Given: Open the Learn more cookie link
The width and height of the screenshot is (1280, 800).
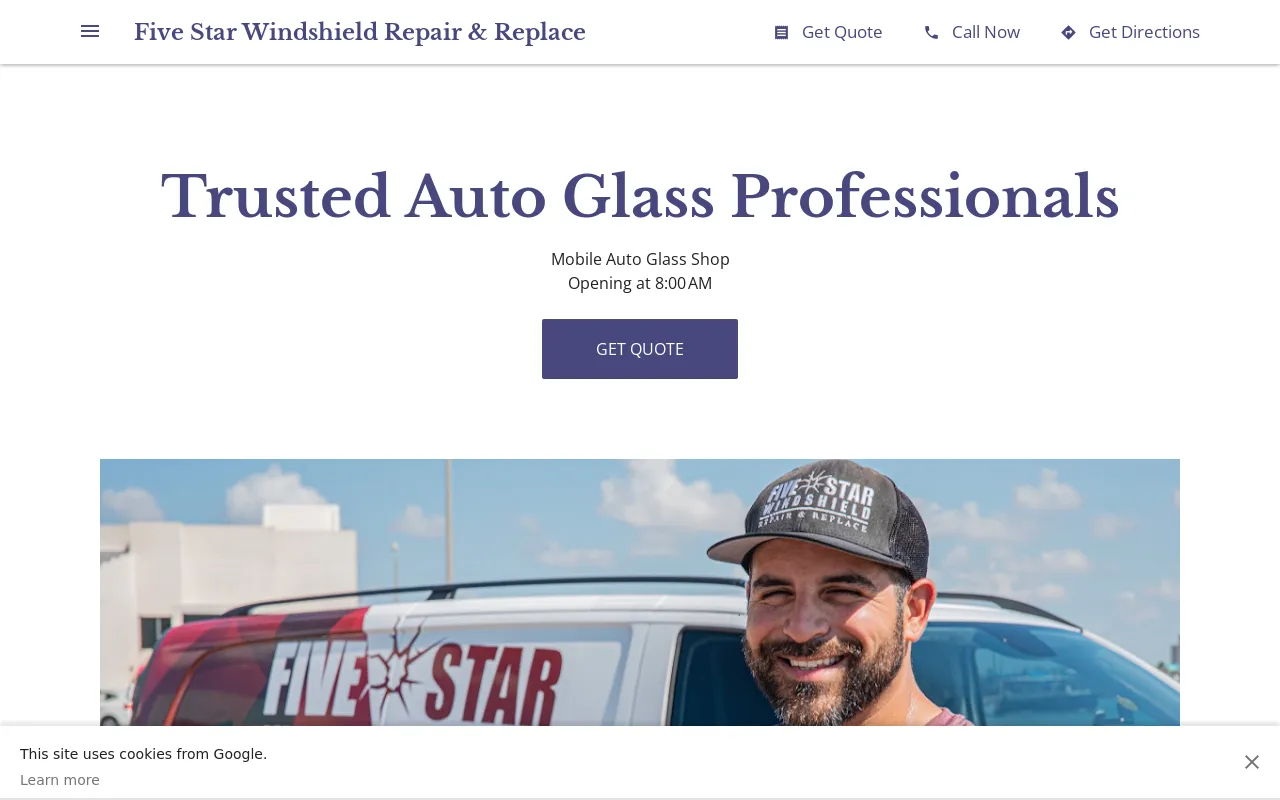Looking at the screenshot, I should 60,780.
